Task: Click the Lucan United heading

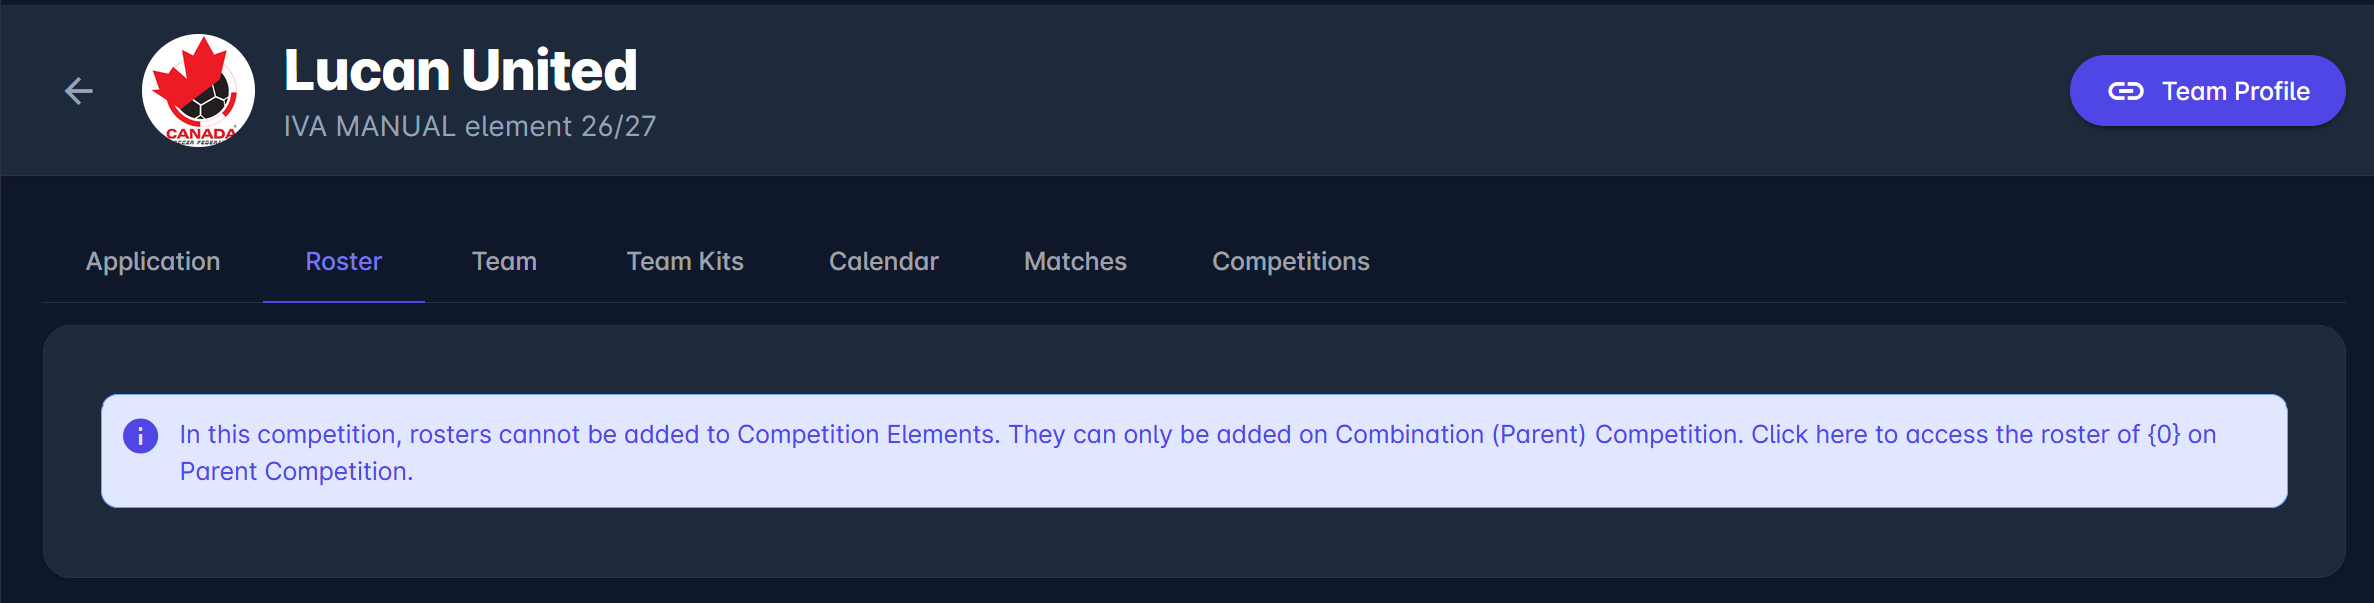Action: tap(460, 70)
